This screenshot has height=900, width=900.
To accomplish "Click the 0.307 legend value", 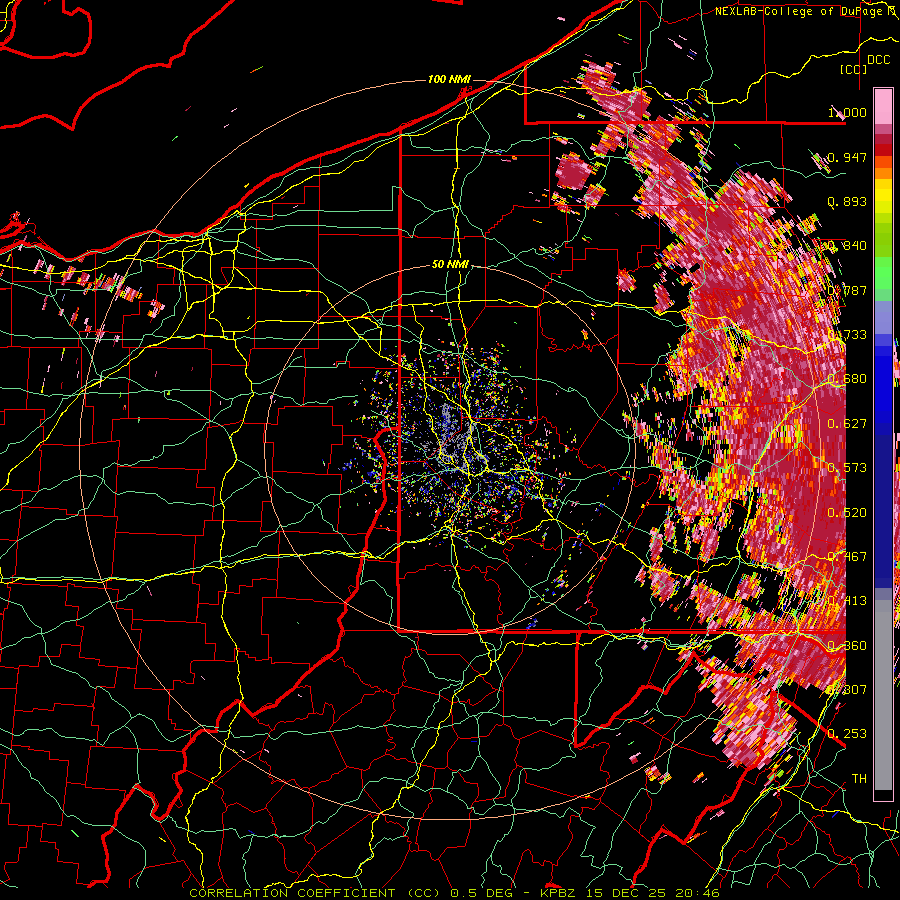I will click(x=847, y=690).
